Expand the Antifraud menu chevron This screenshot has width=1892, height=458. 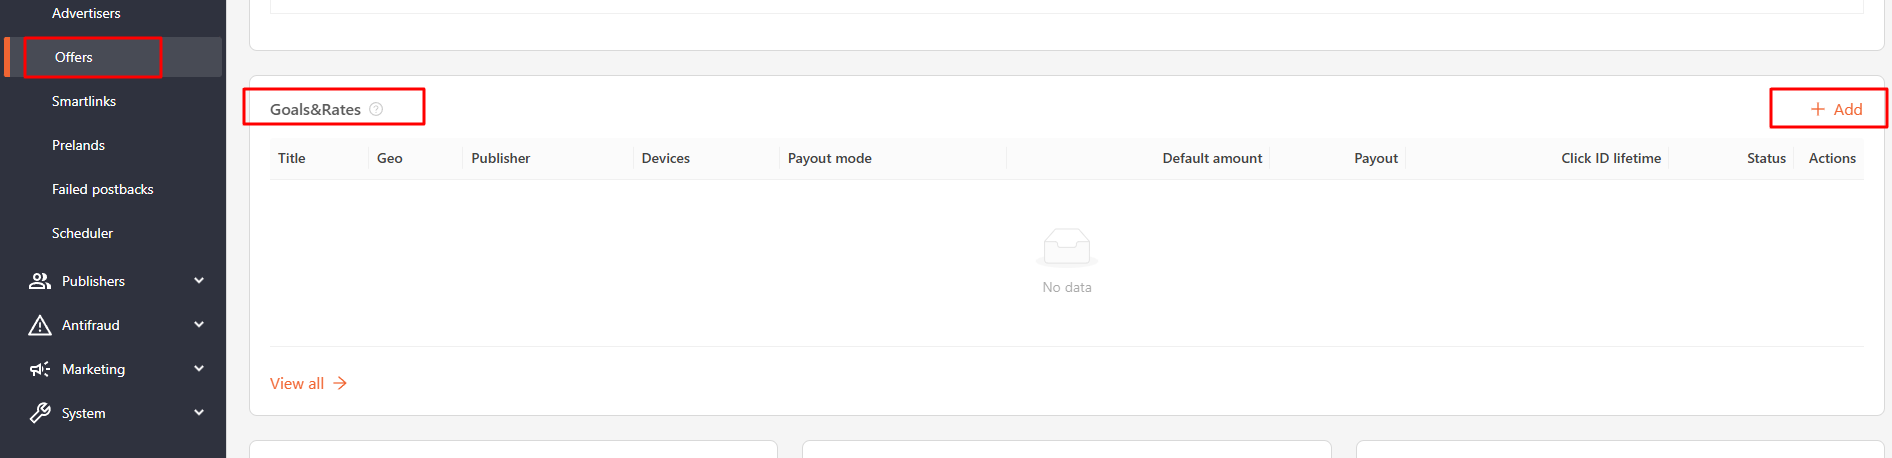[x=199, y=325]
